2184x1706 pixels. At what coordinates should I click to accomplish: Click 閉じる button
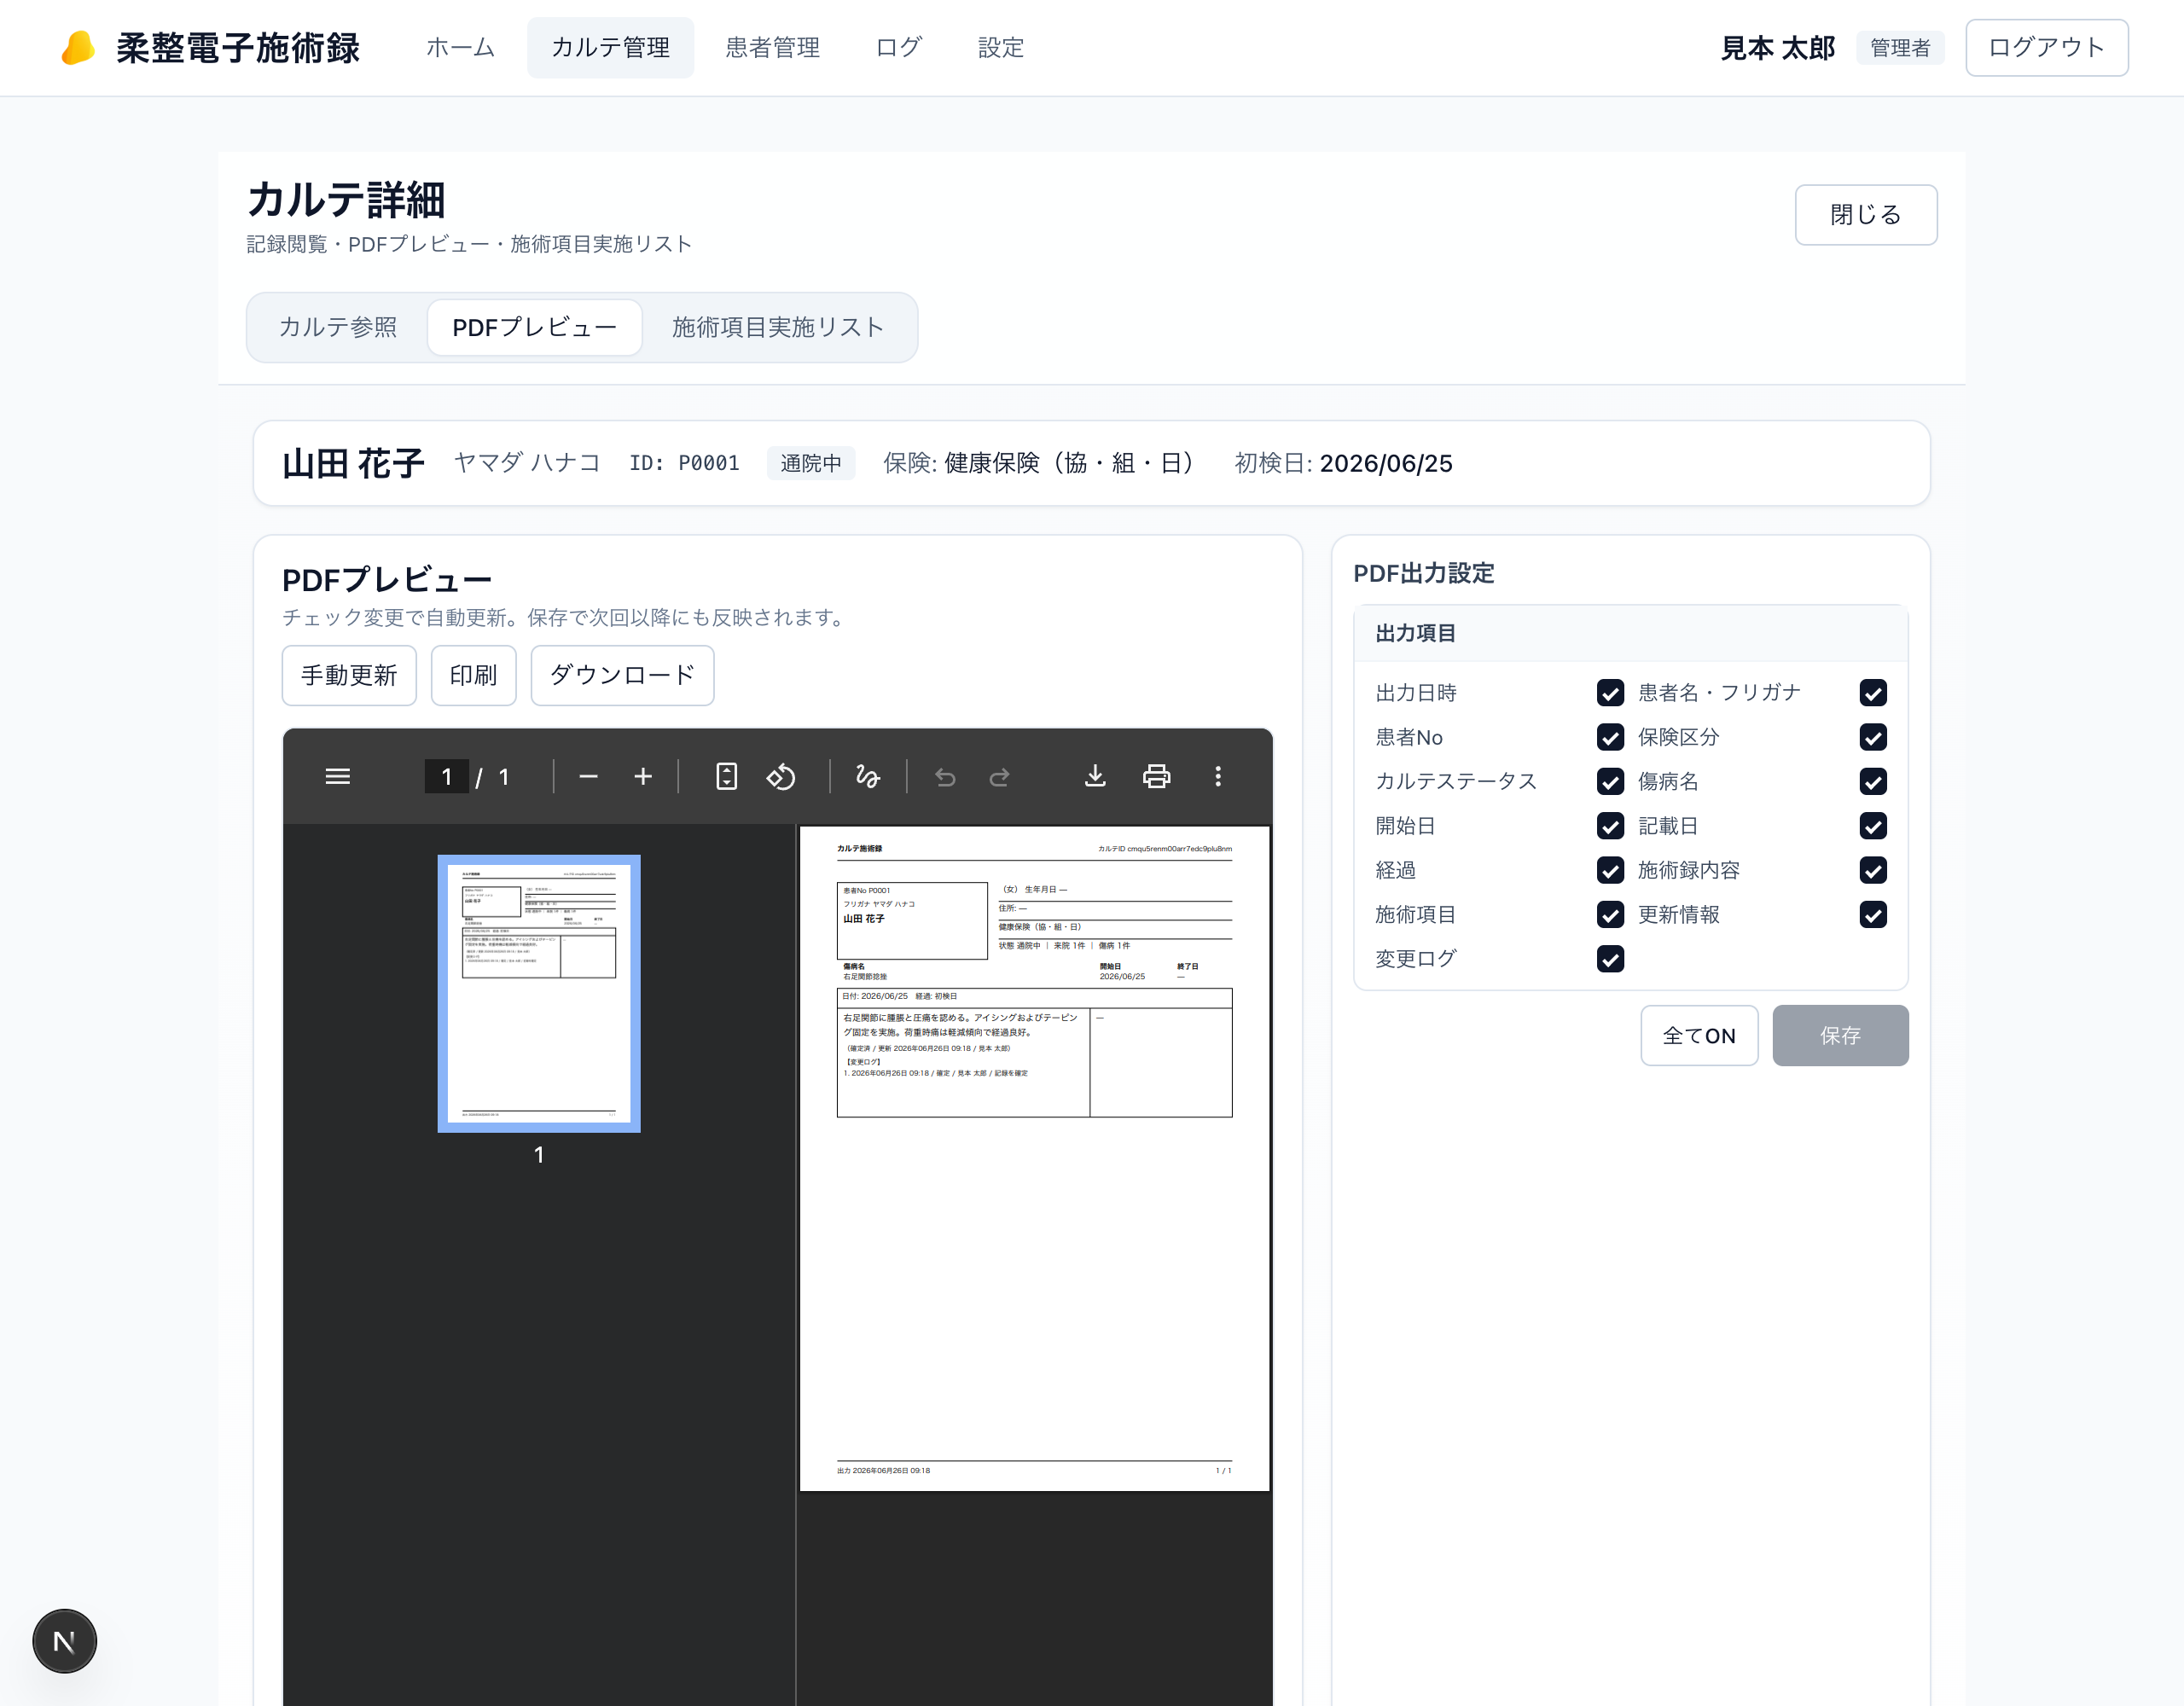click(x=1865, y=214)
